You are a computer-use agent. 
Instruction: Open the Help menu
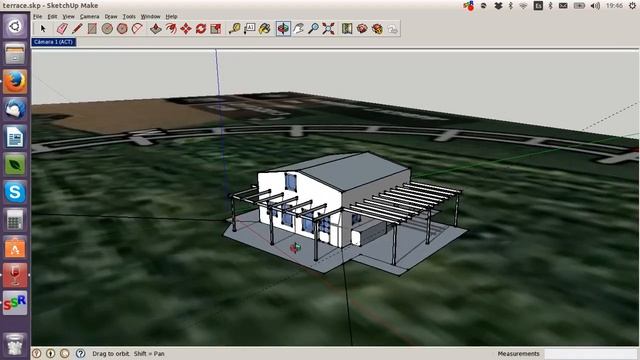[171, 17]
